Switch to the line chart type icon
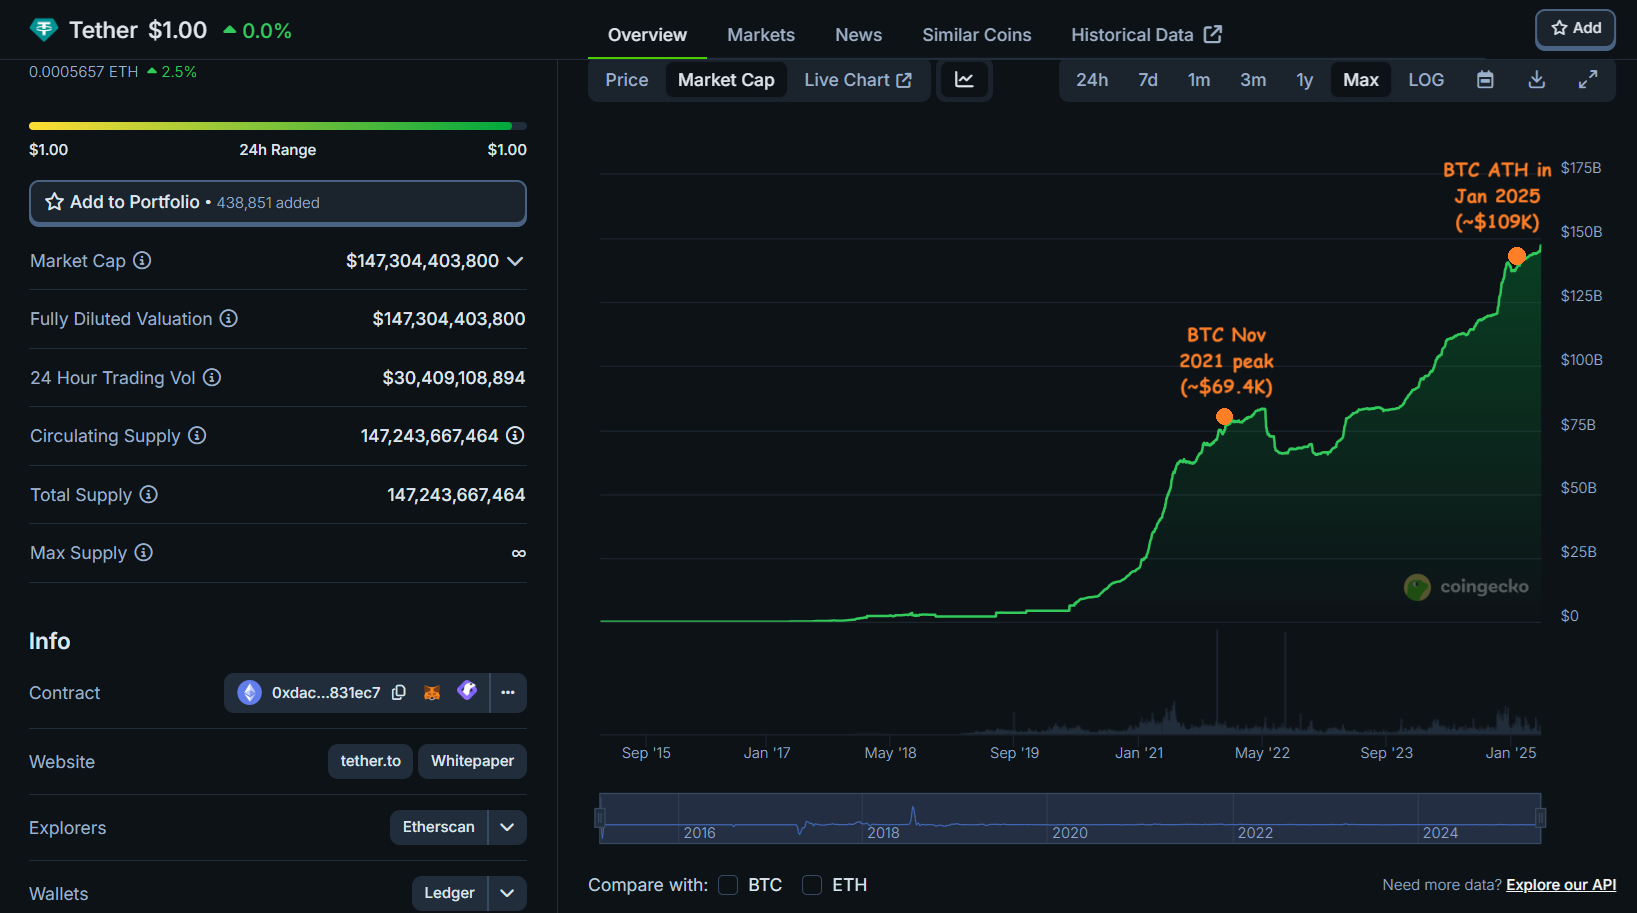 [x=964, y=80]
